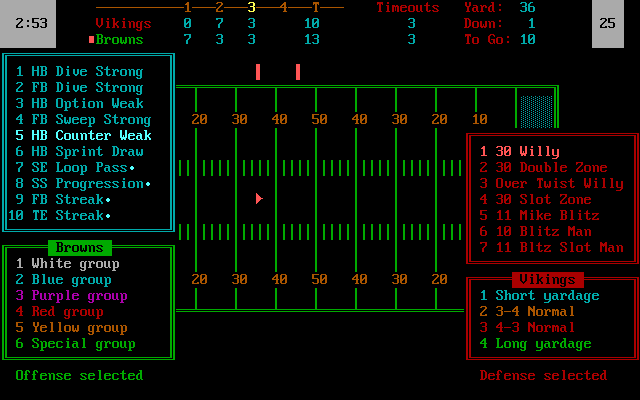
Task: Click the shaded end zone box
Action: click(537, 111)
